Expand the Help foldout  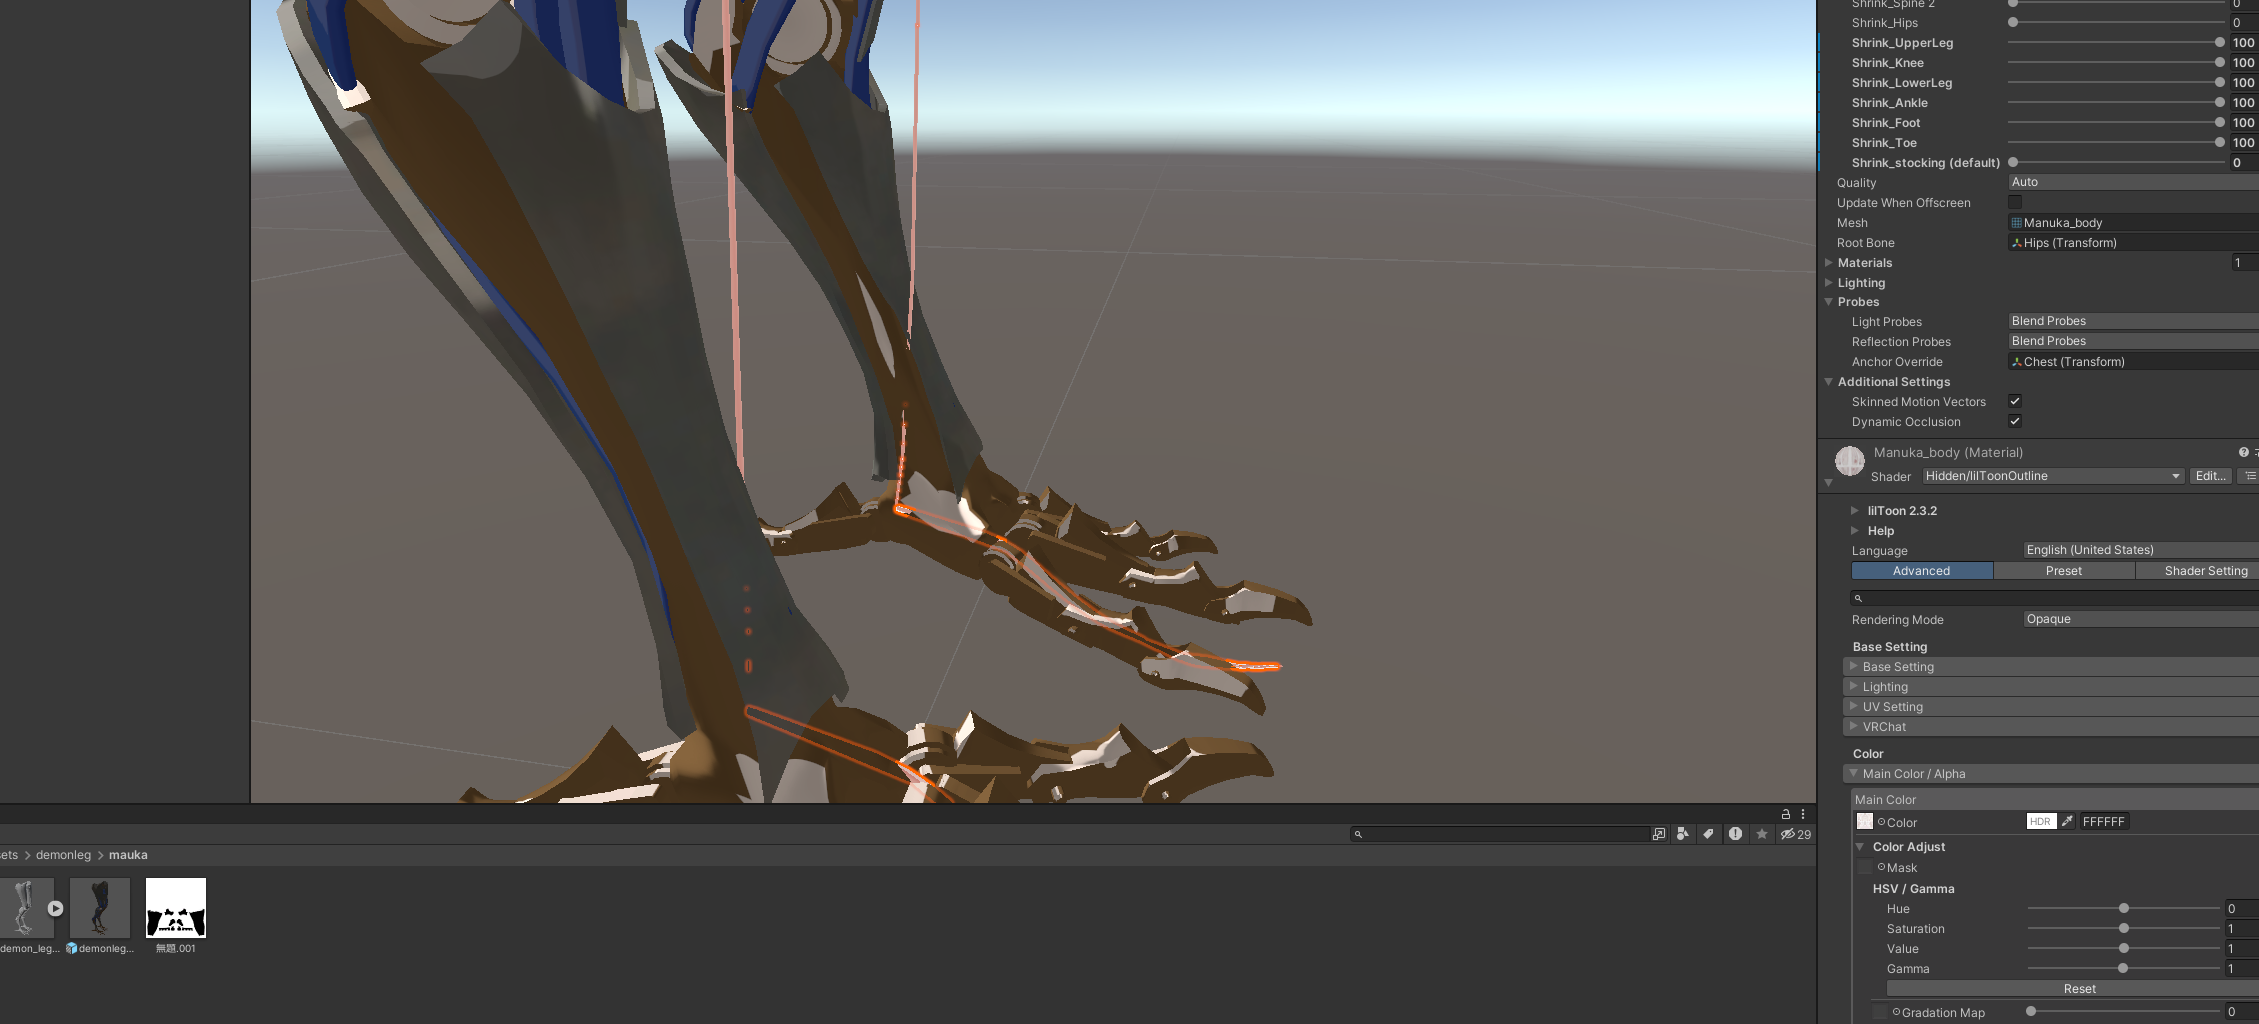pyautogui.click(x=1855, y=530)
